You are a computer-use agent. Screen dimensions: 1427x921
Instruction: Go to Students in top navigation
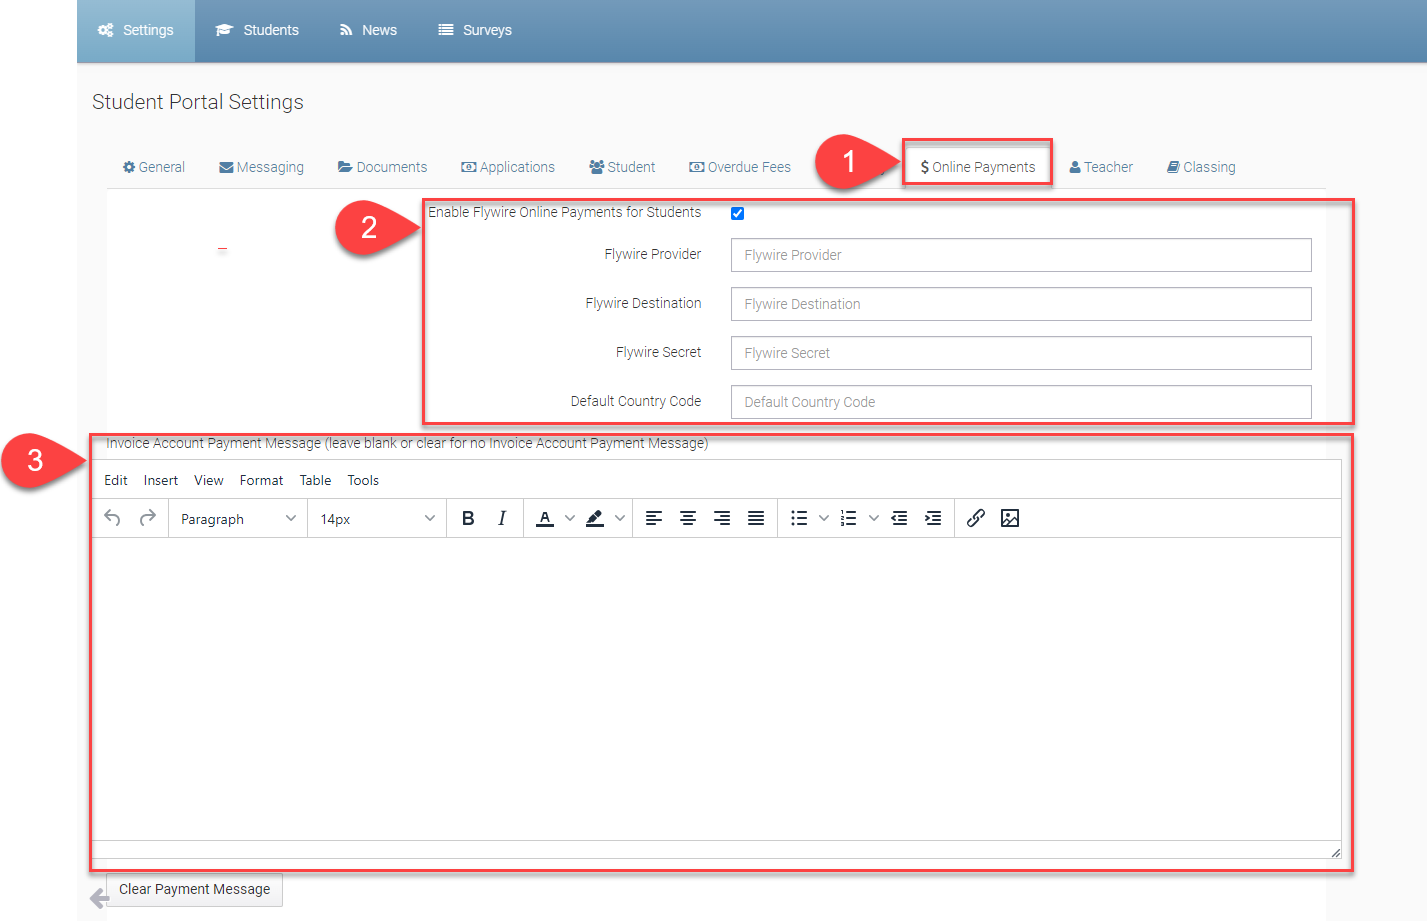click(257, 30)
